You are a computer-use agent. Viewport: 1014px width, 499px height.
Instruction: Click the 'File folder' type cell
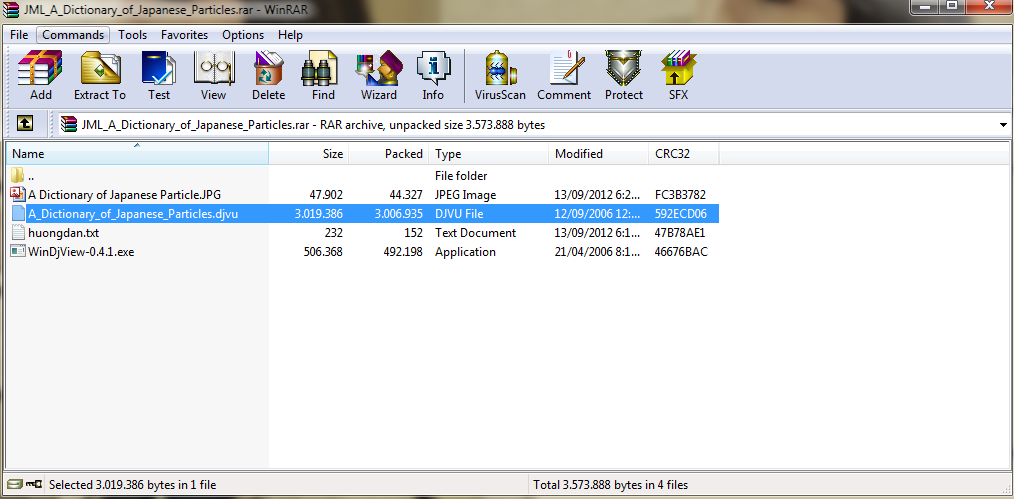click(x=461, y=176)
